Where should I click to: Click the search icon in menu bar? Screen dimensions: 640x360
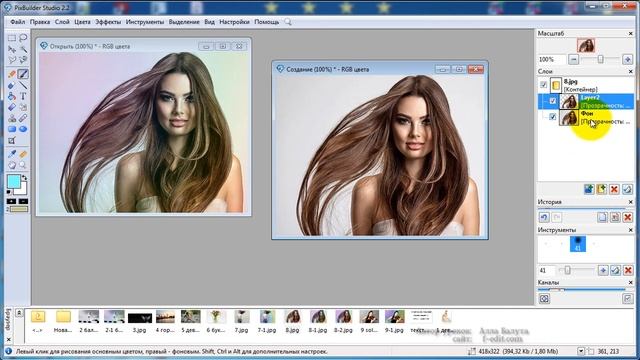(x=288, y=22)
